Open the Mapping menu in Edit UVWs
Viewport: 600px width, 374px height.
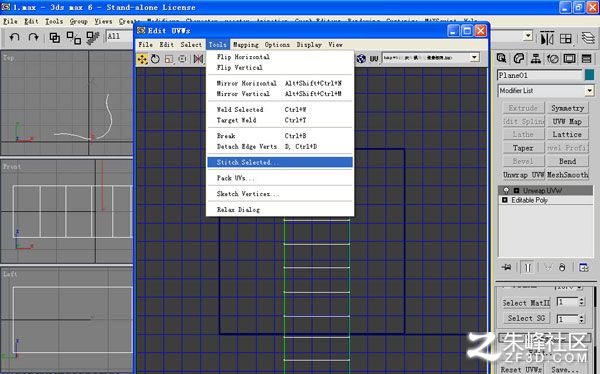pos(246,45)
